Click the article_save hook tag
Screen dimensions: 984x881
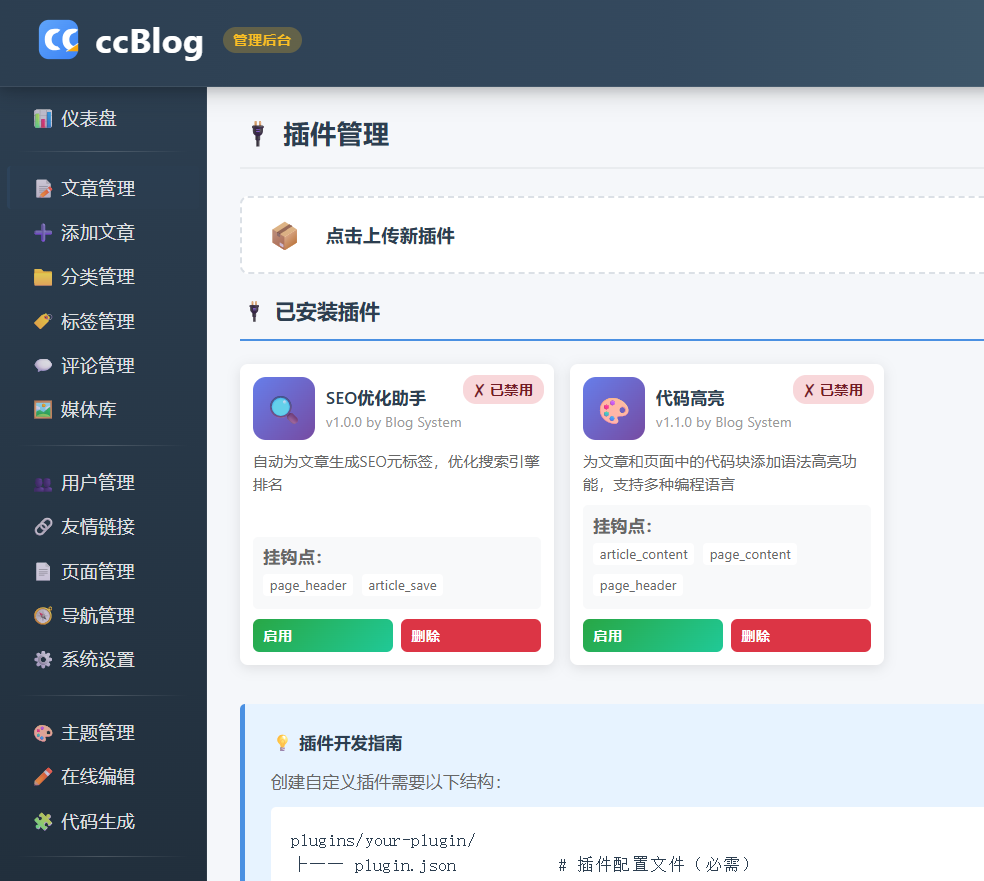402,585
